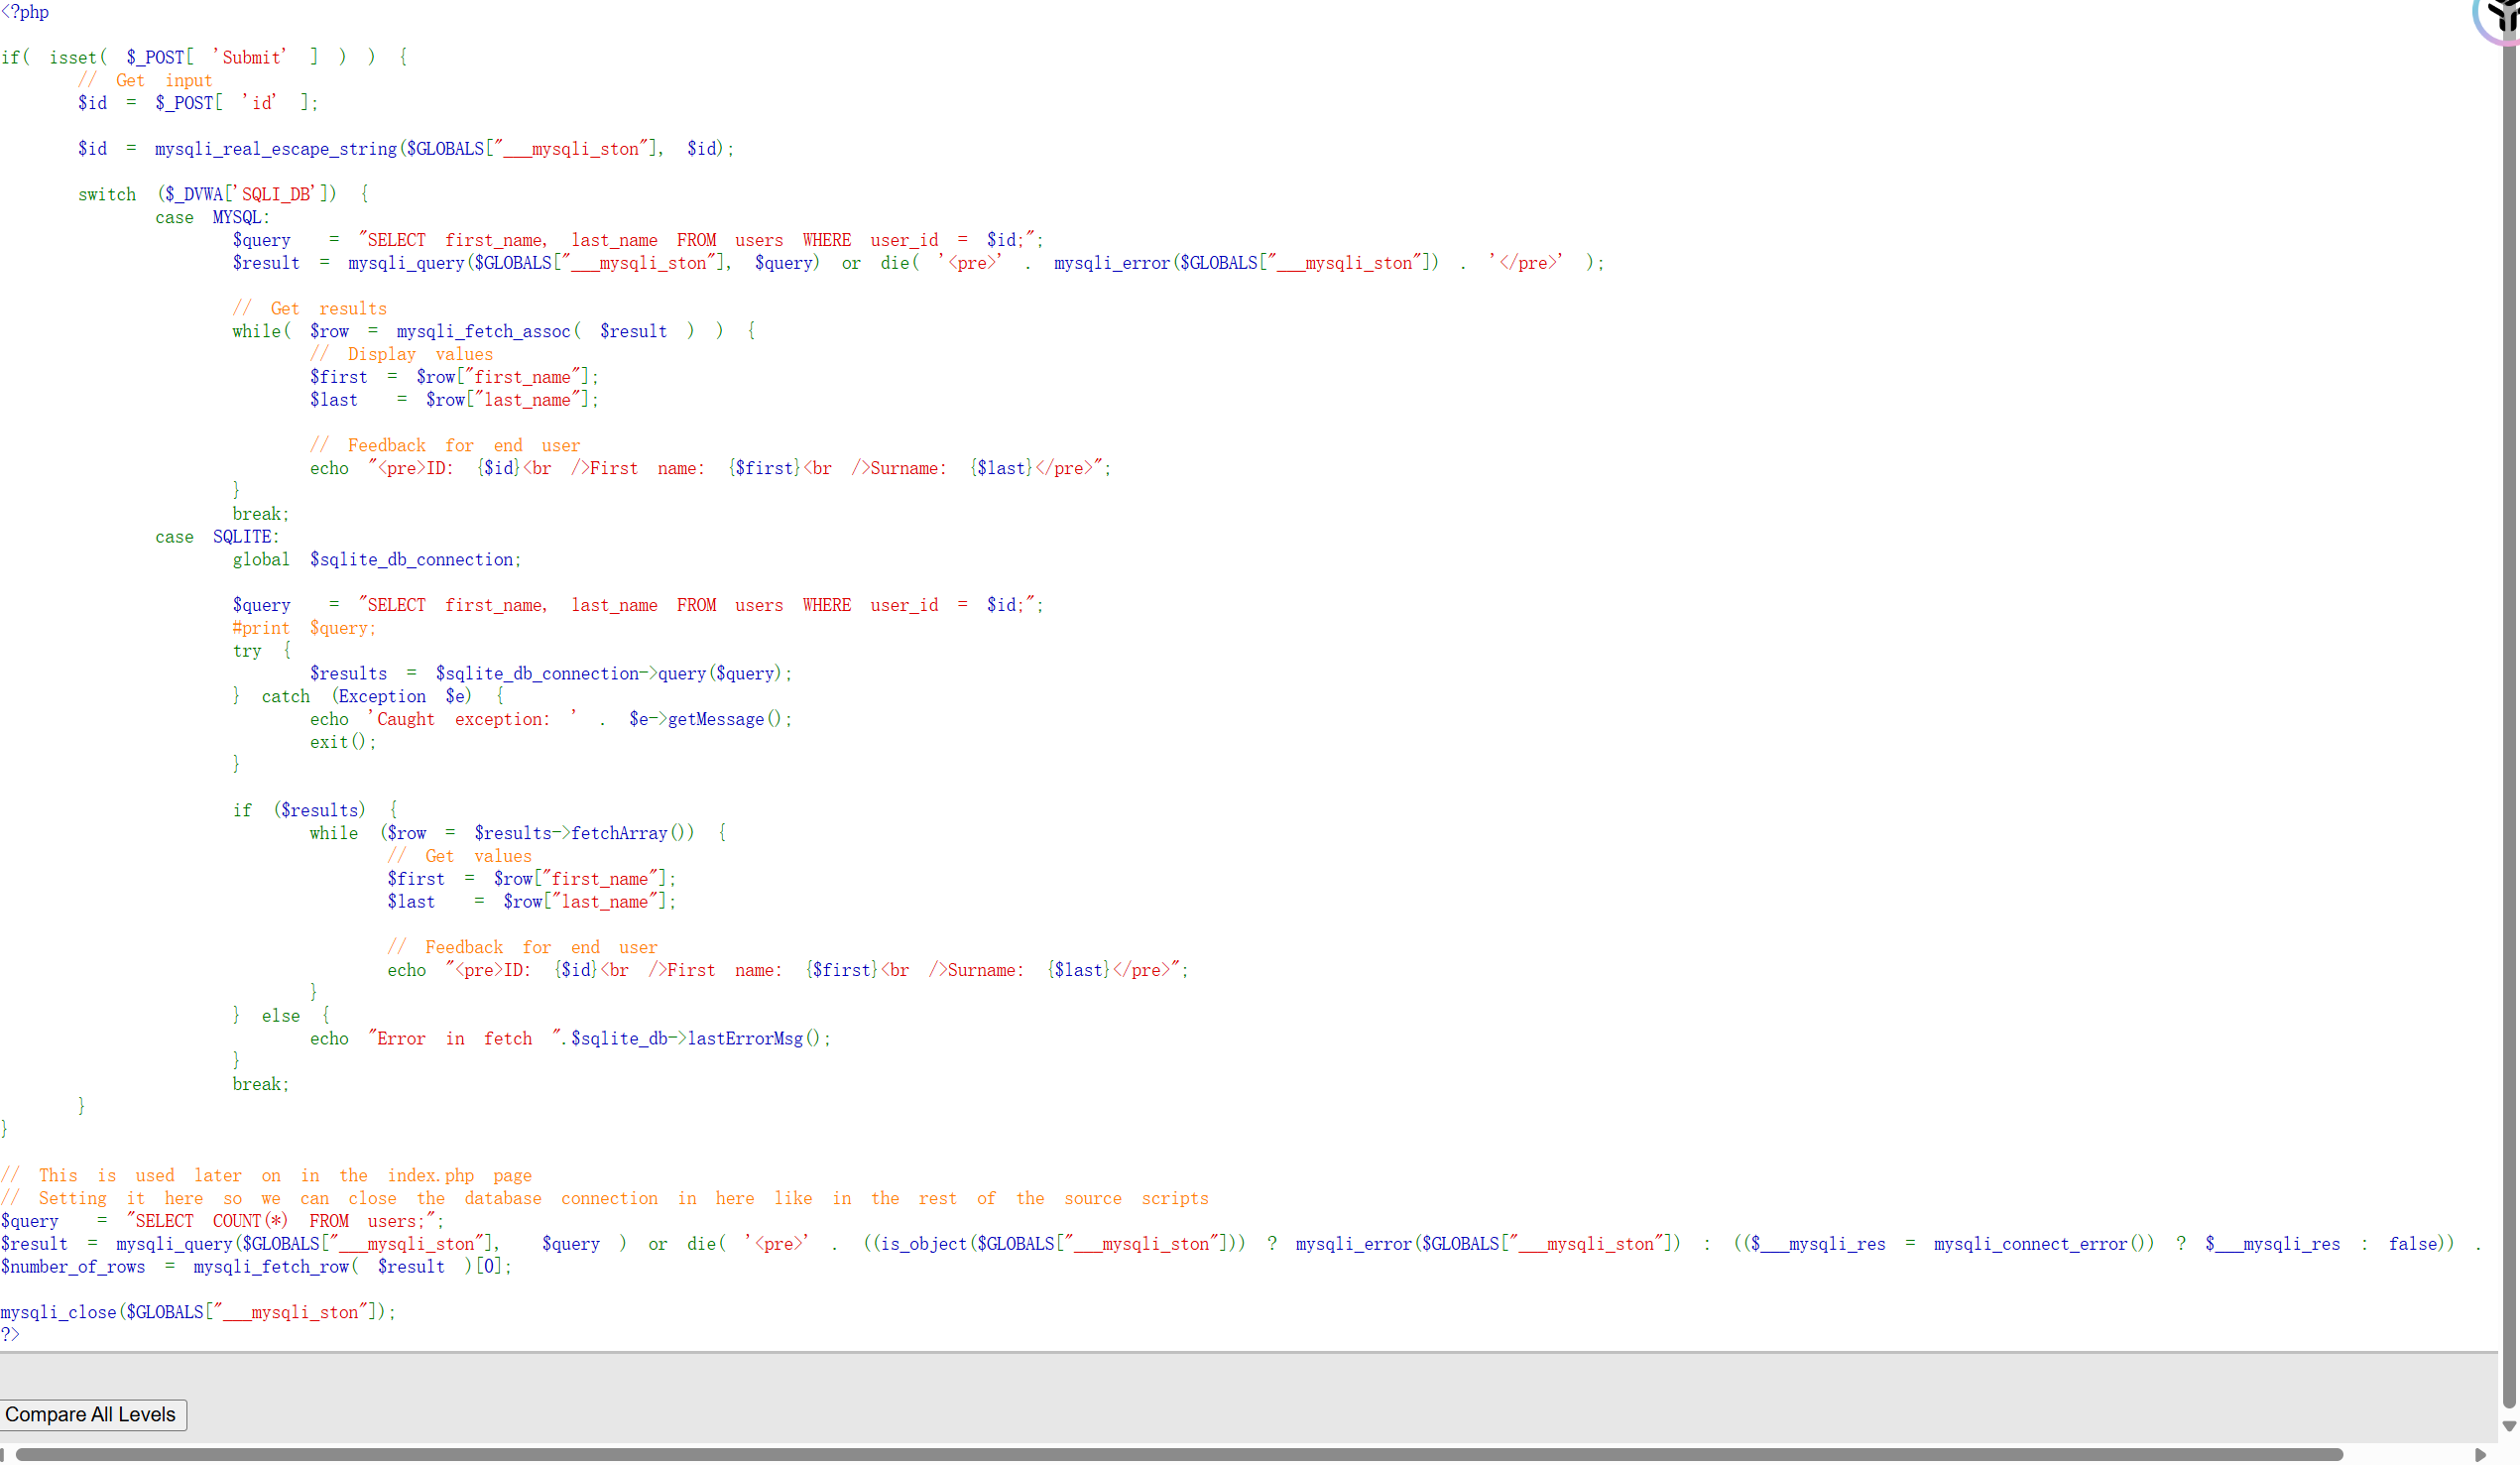Click the vertical scrollbar down arrow
The image size is (2520, 1465).
[x=2509, y=1426]
